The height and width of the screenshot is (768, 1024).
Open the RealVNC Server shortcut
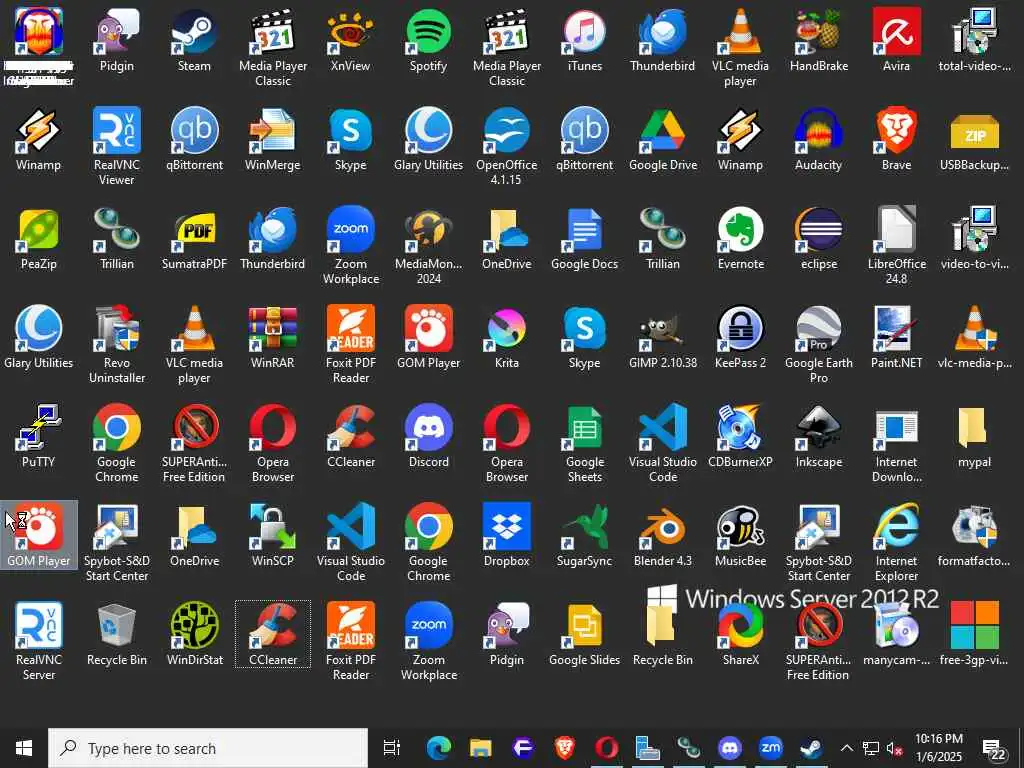(x=39, y=641)
